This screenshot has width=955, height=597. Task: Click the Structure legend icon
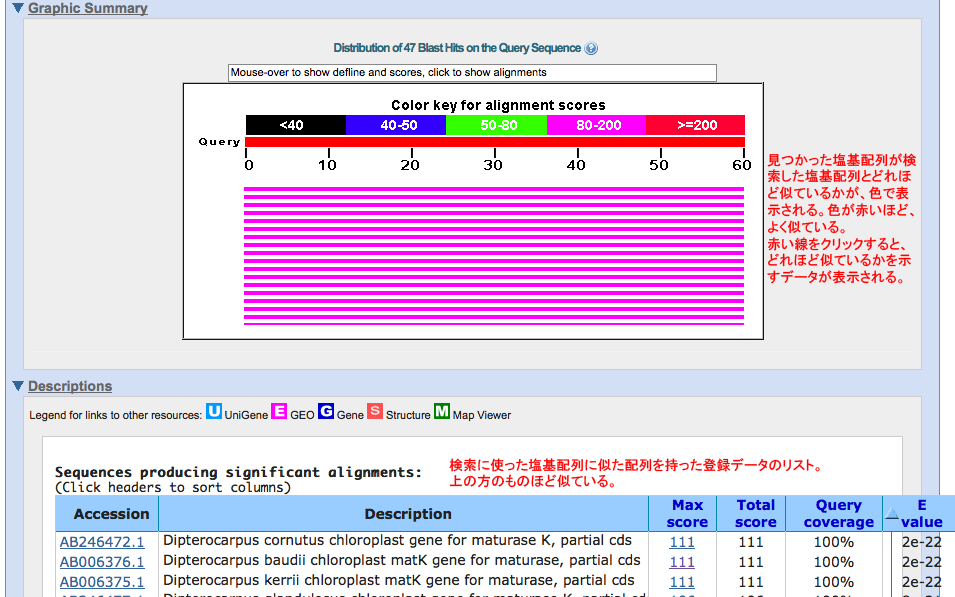click(x=375, y=412)
